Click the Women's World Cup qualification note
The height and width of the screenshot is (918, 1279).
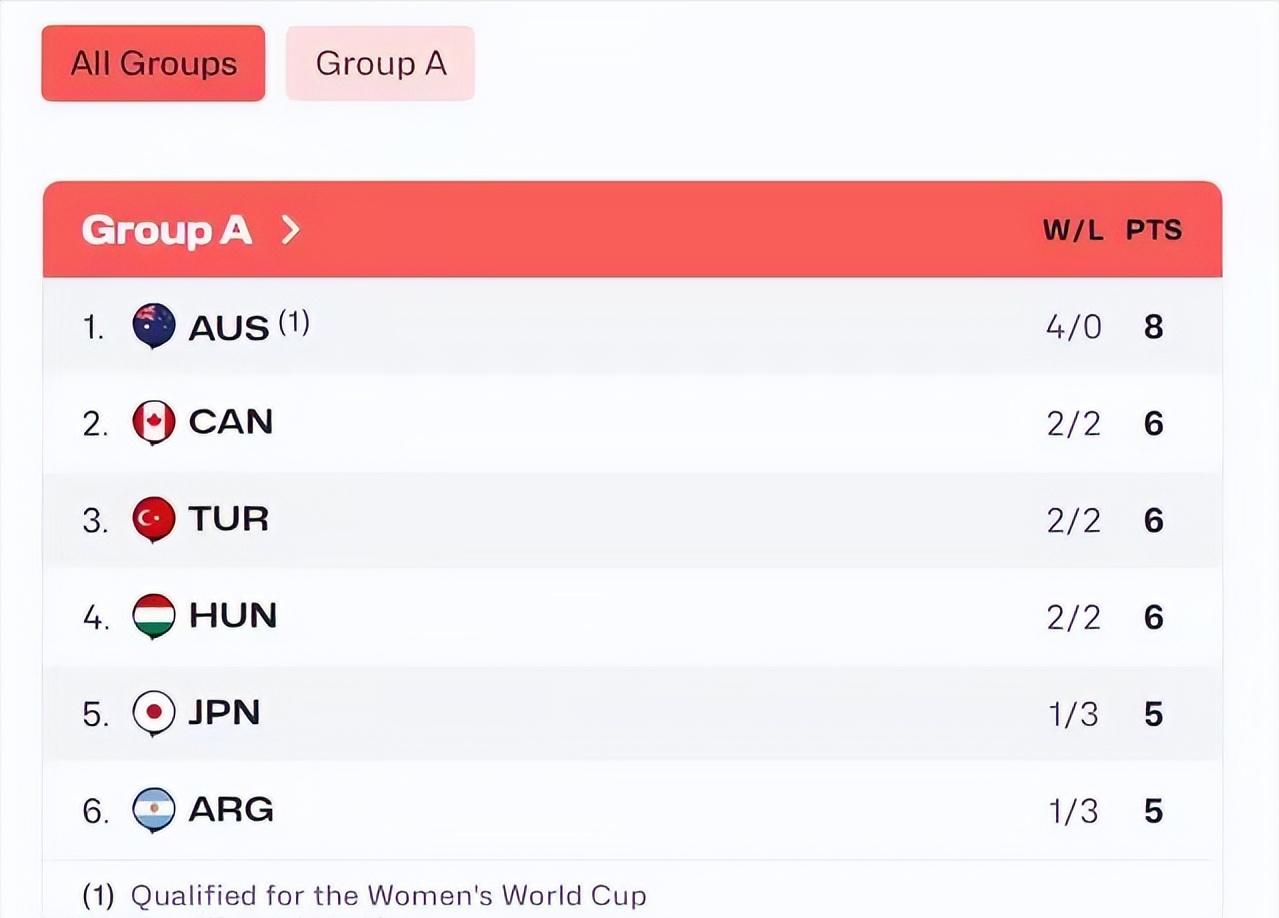[x=388, y=895]
